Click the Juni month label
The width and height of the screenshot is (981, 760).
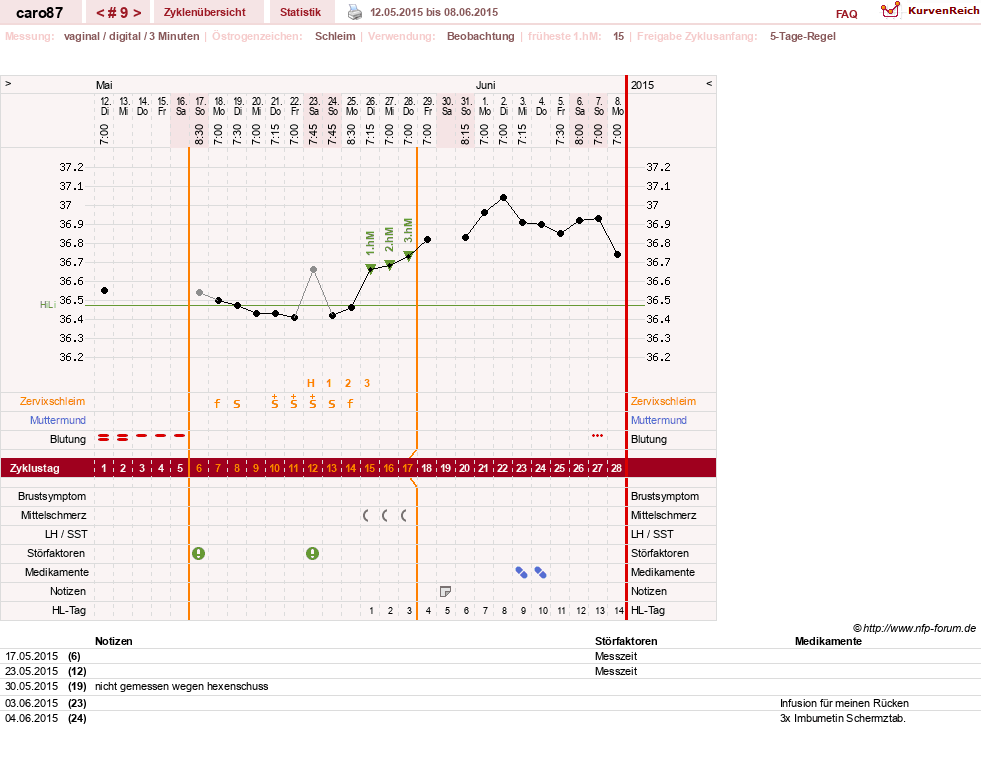[x=485, y=85]
